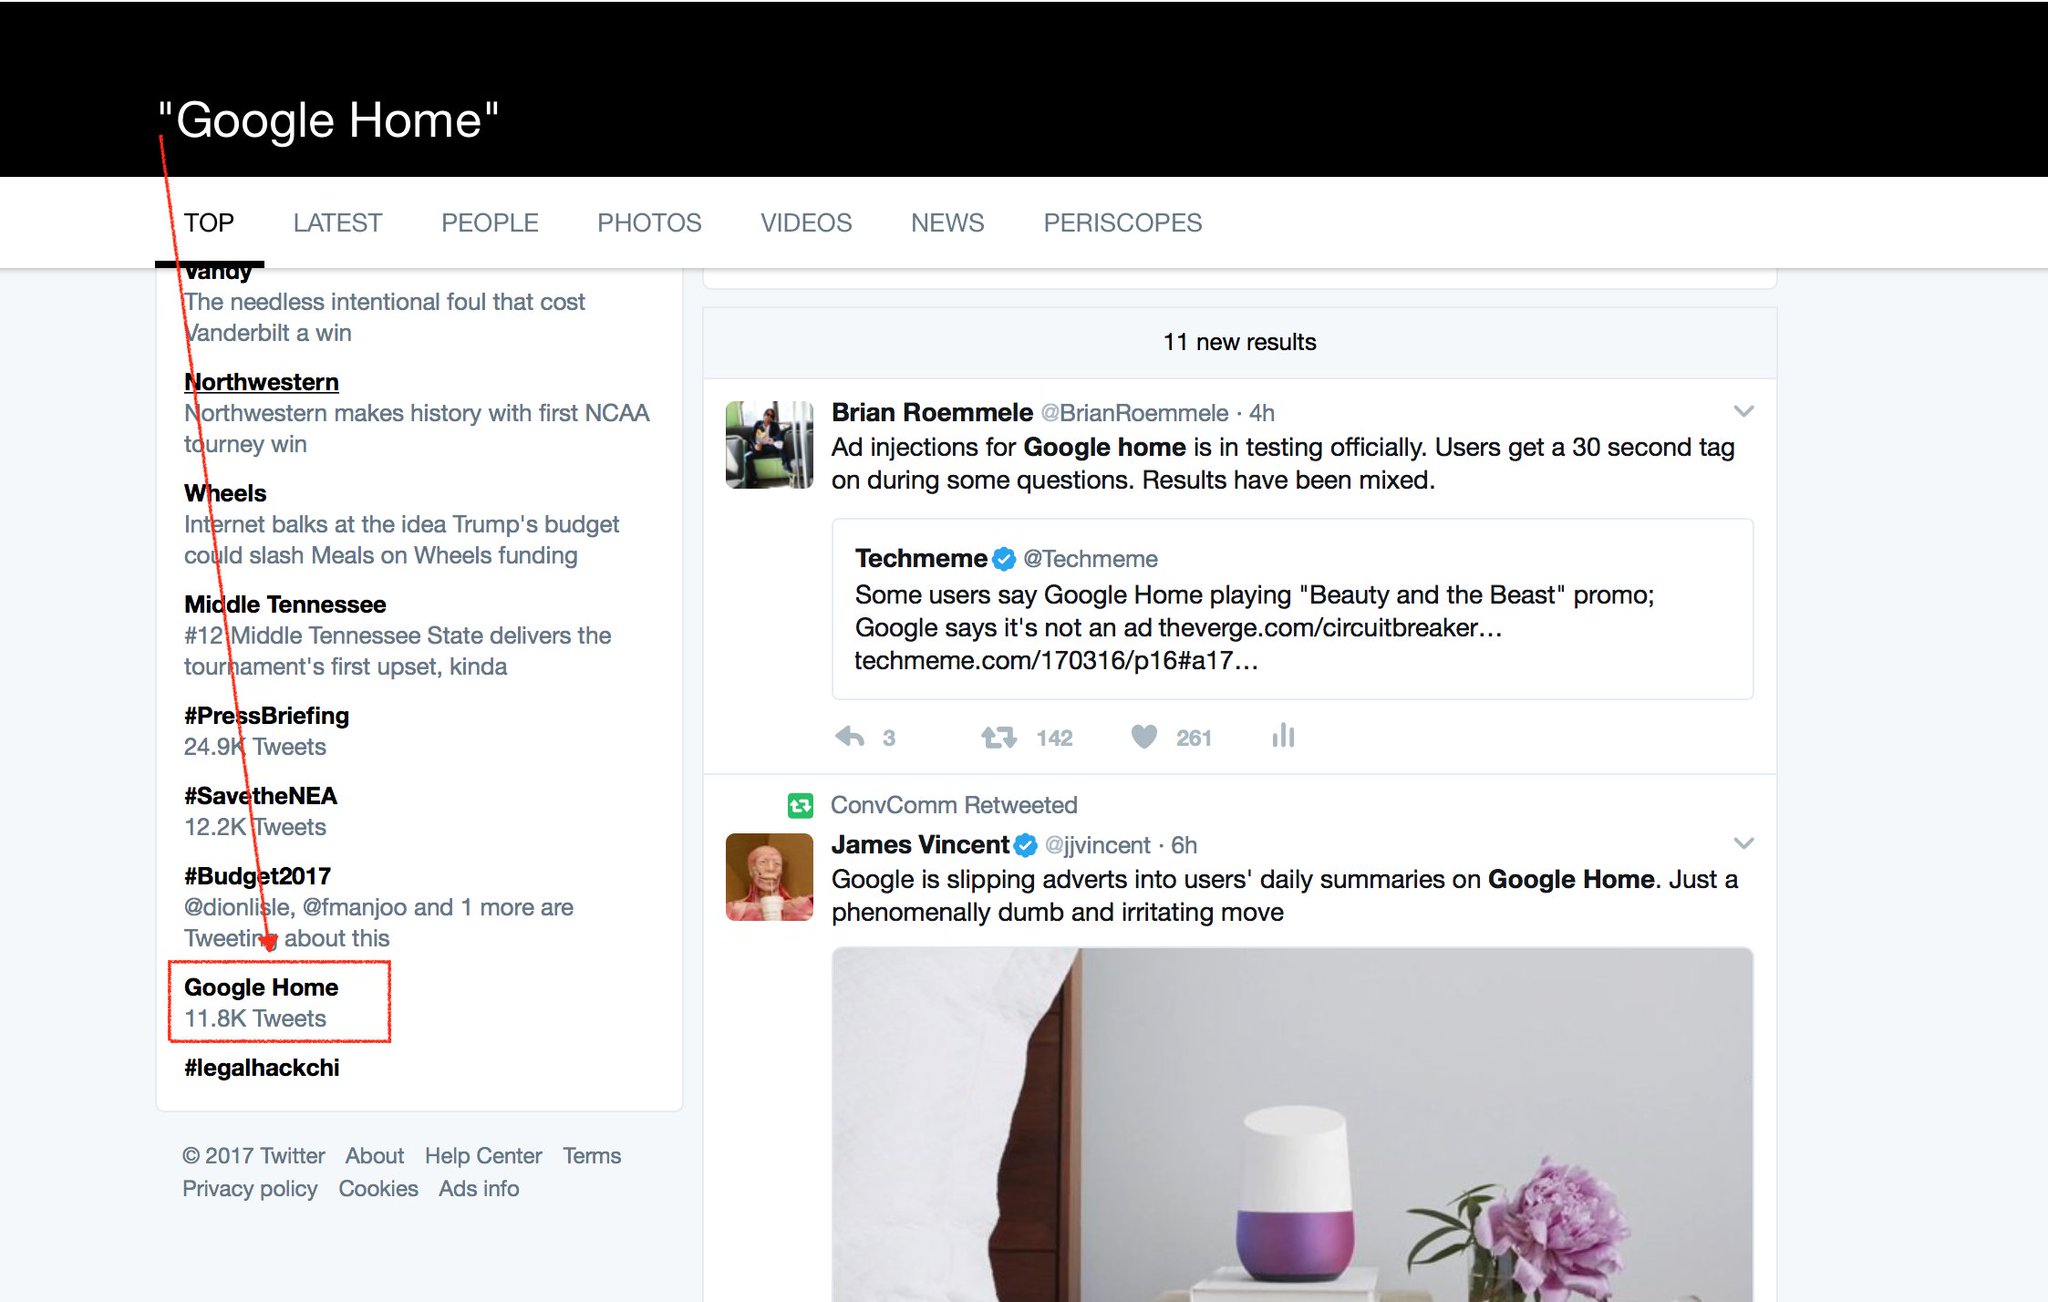Load the 11 new results

[1239, 342]
